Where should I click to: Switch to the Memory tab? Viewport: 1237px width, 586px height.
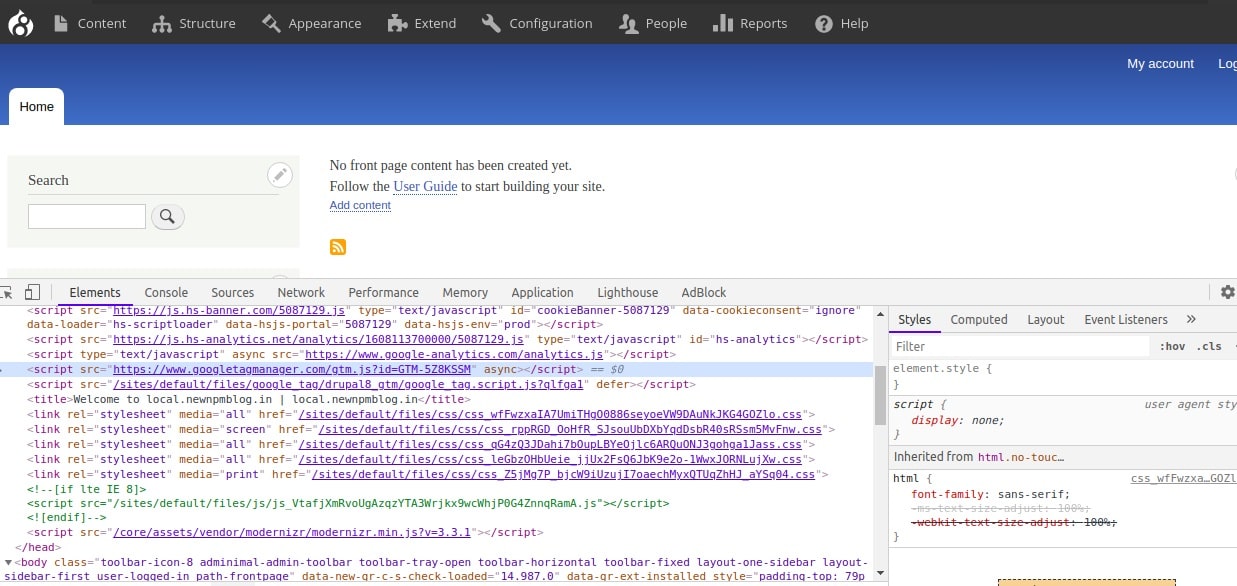point(465,292)
